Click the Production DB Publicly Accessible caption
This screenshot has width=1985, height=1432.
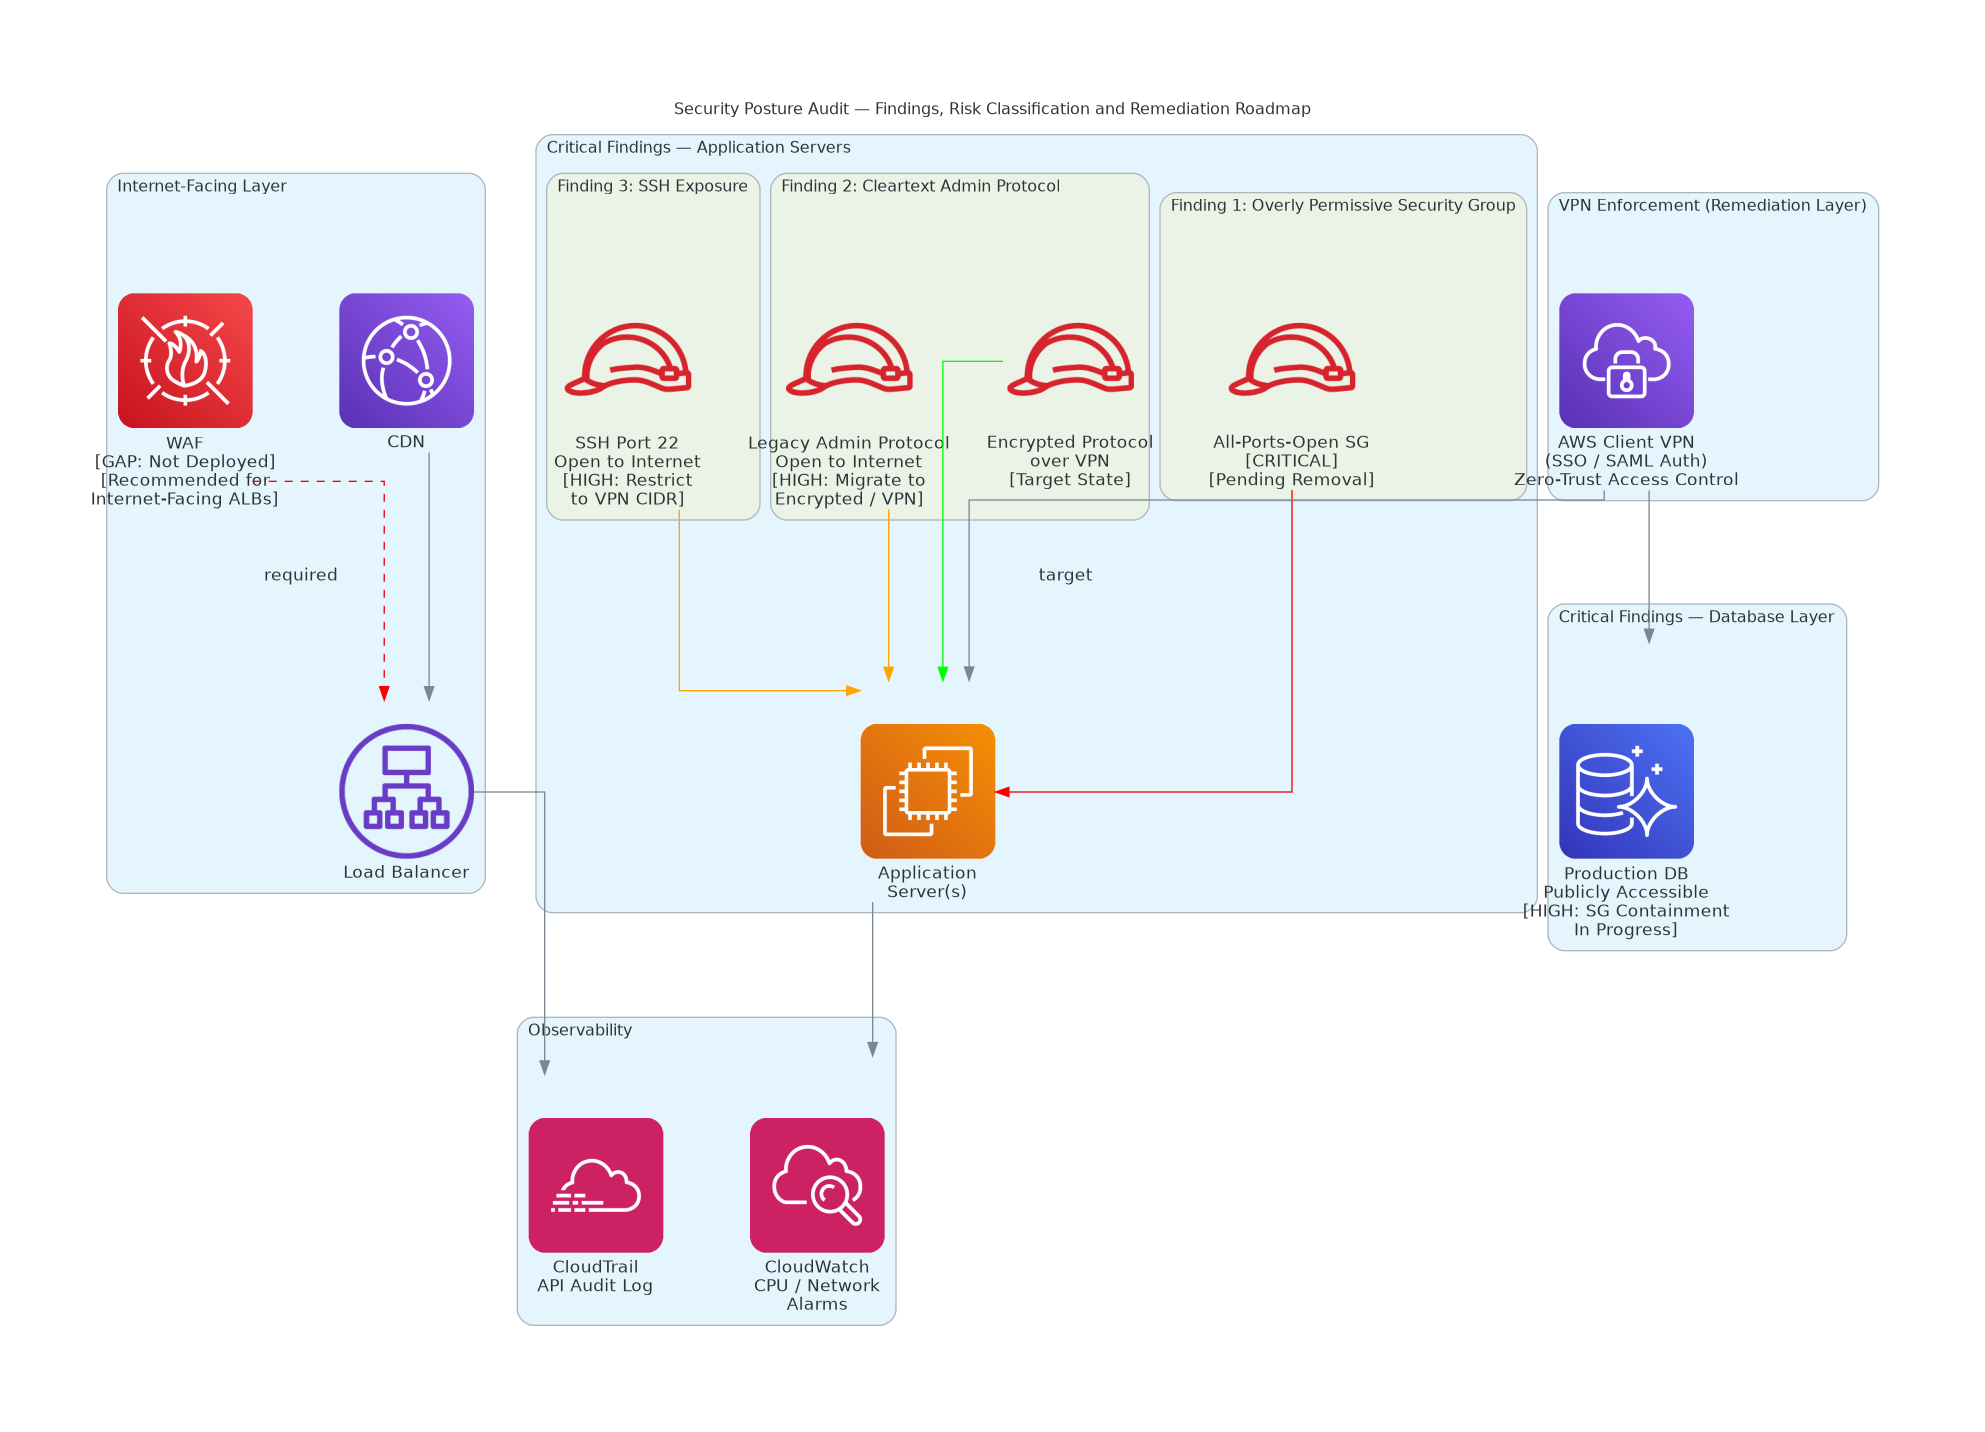pos(1626,901)
